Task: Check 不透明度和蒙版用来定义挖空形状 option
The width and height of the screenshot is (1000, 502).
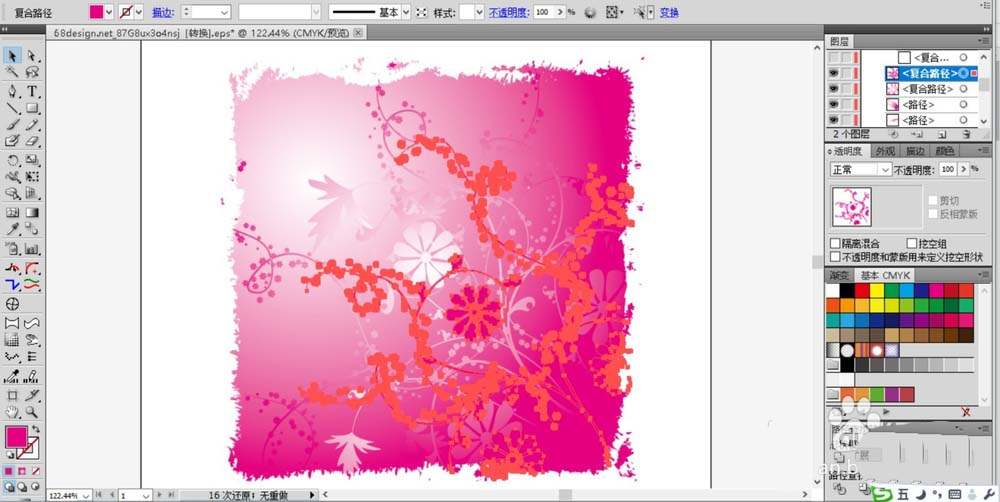Action: pyautogui.click(x=835, y=256)
